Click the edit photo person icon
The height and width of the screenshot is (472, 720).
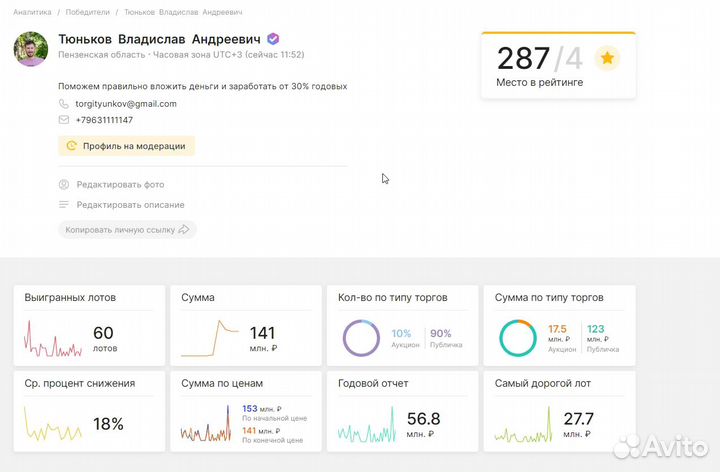pos(64,185)
